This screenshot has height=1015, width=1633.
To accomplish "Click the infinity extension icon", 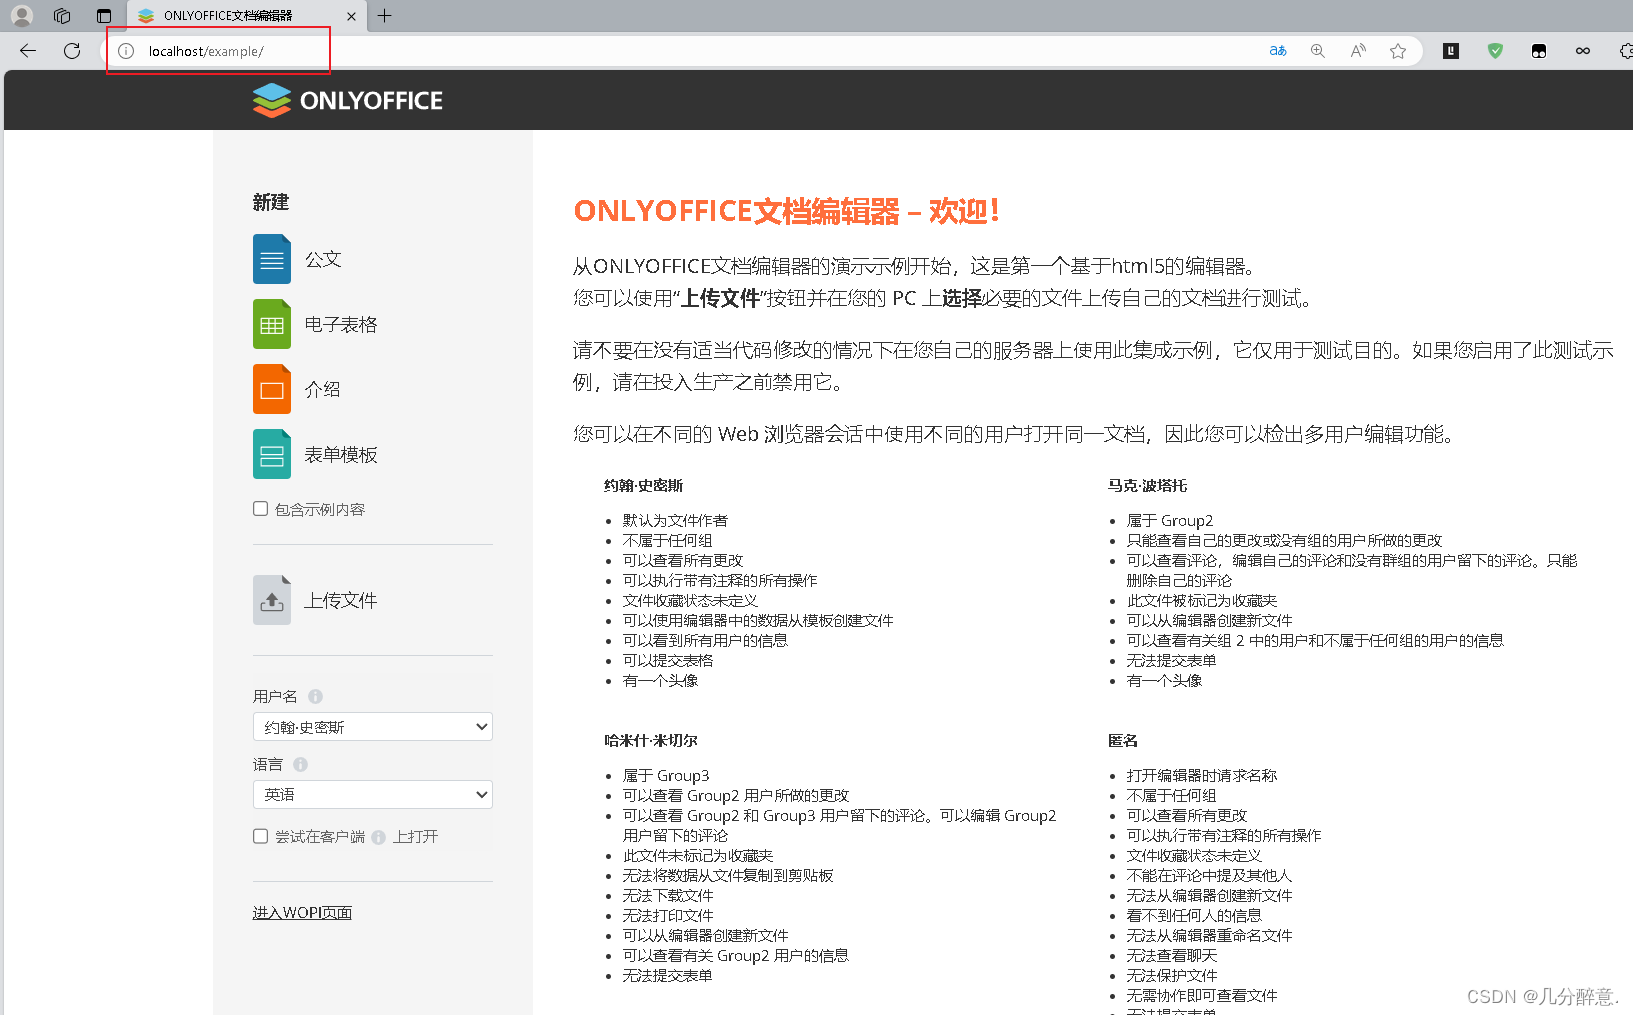I will tap(1583, 51).
